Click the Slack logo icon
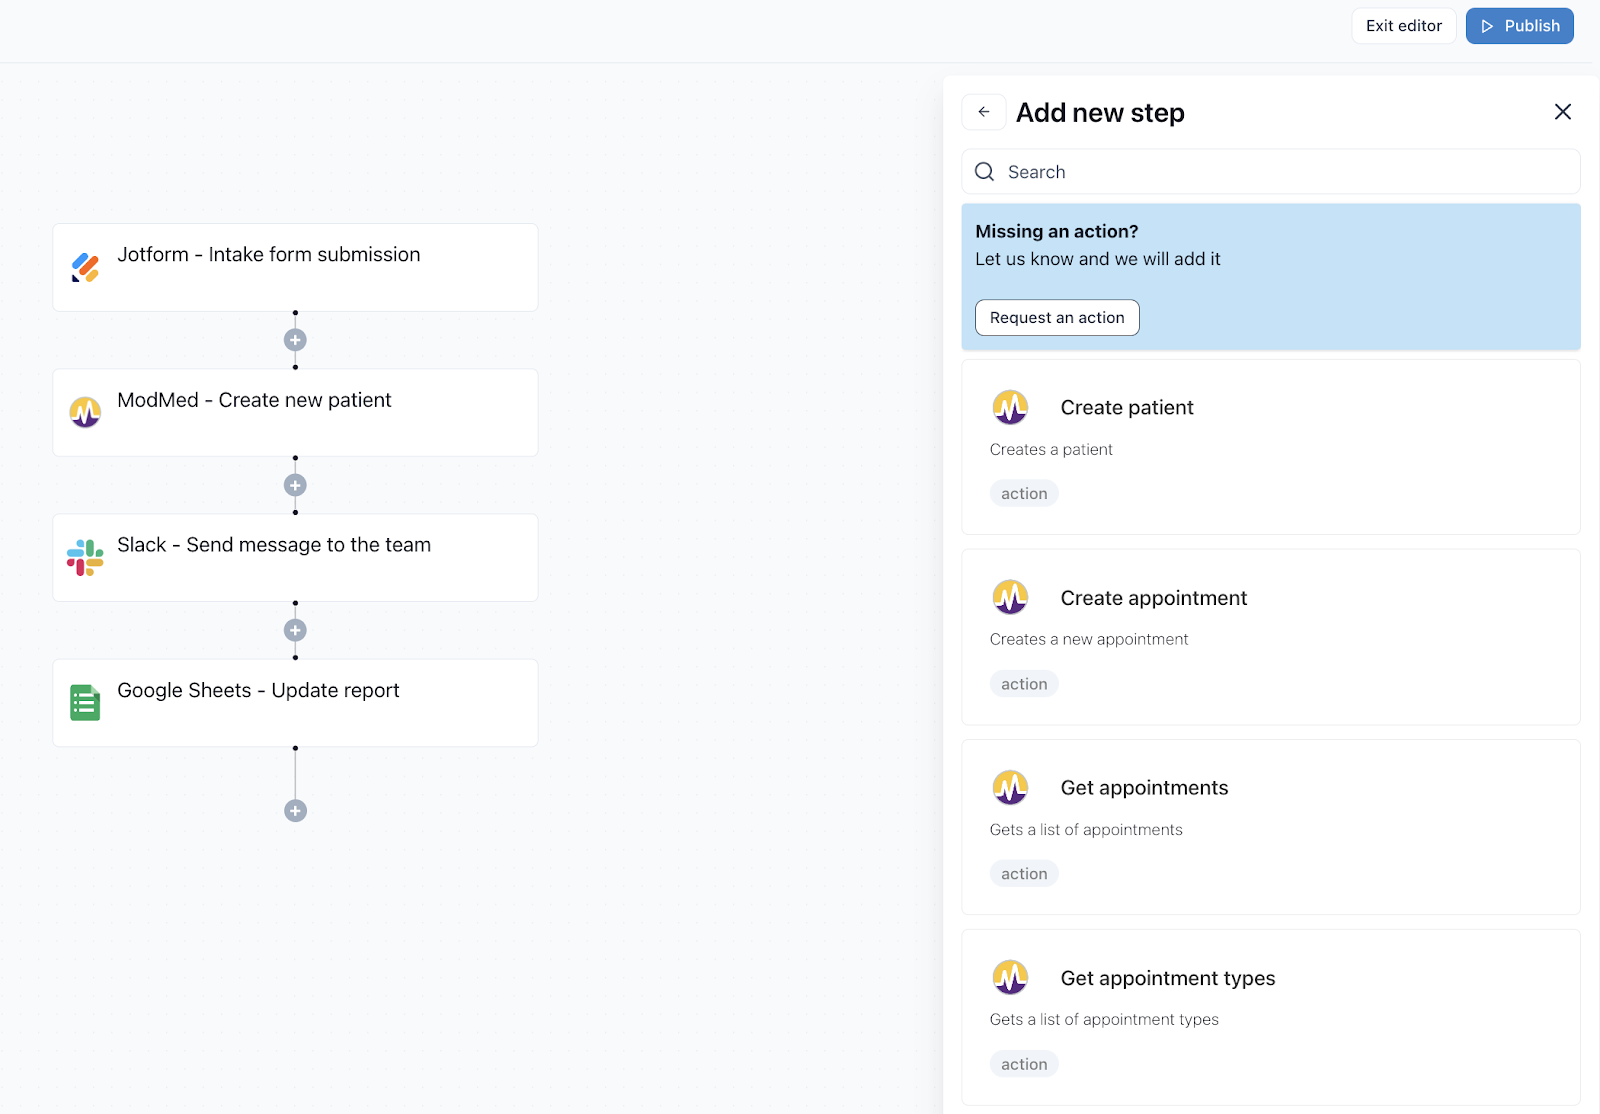The width and height of the screenshot is (1600, 1114). point(85,558)
